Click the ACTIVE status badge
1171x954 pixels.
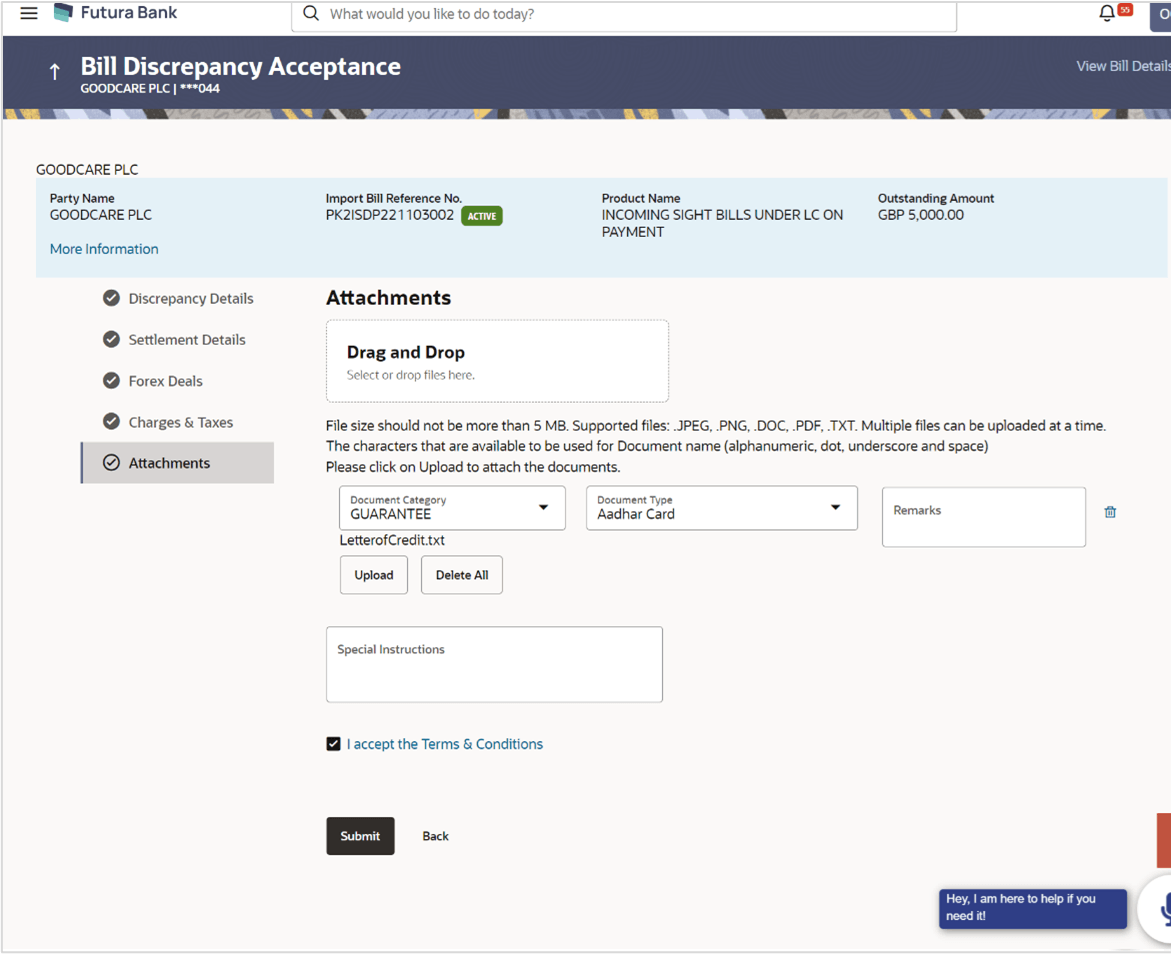pyautogui.click(x=481, y=215)
